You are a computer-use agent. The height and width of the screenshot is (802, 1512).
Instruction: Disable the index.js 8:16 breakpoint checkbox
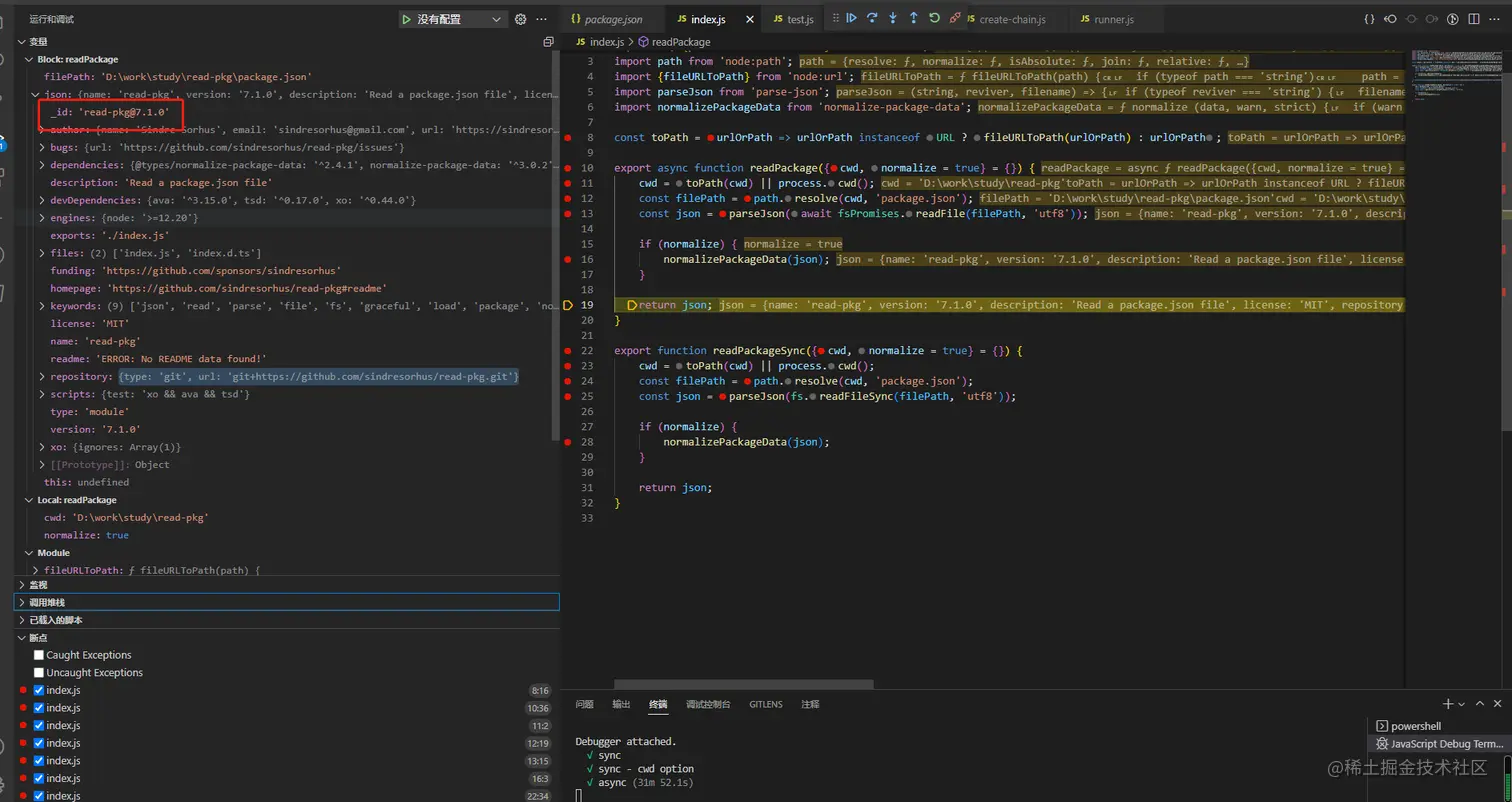coord(39,691)
